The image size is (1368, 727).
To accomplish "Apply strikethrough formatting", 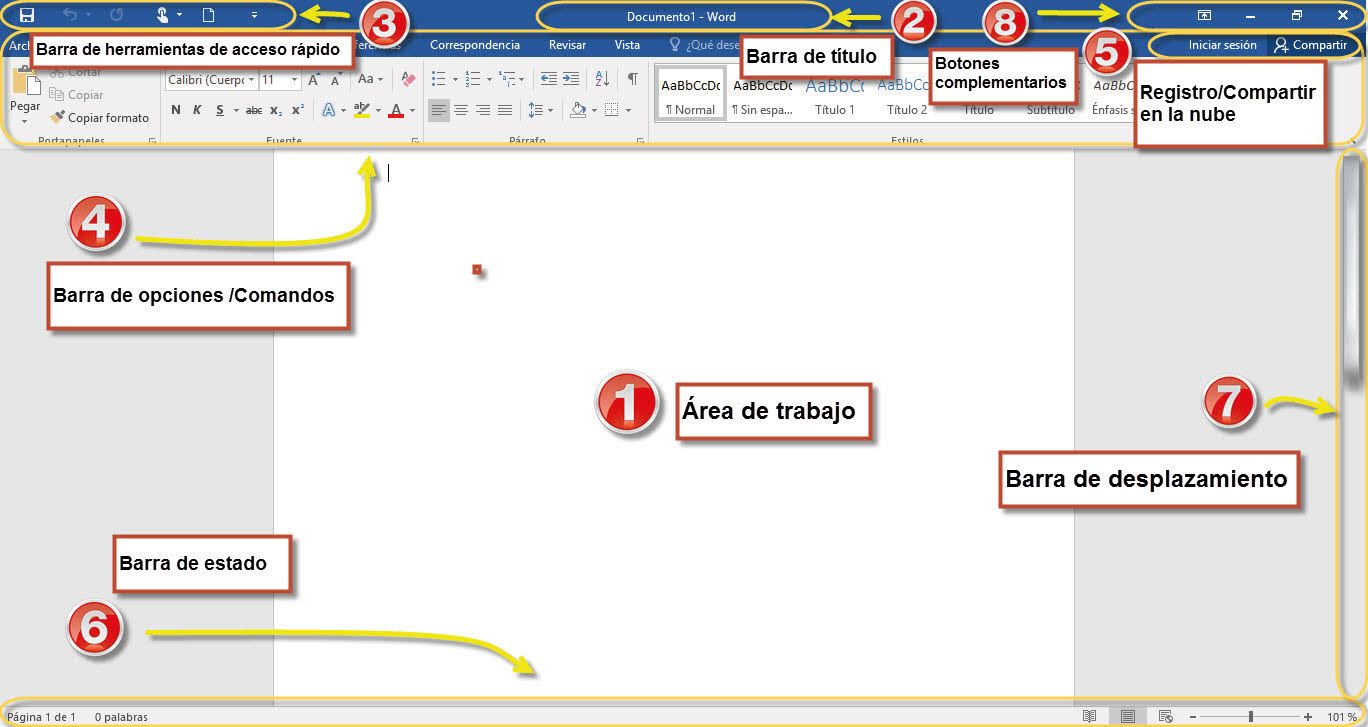I will (252, 109).
